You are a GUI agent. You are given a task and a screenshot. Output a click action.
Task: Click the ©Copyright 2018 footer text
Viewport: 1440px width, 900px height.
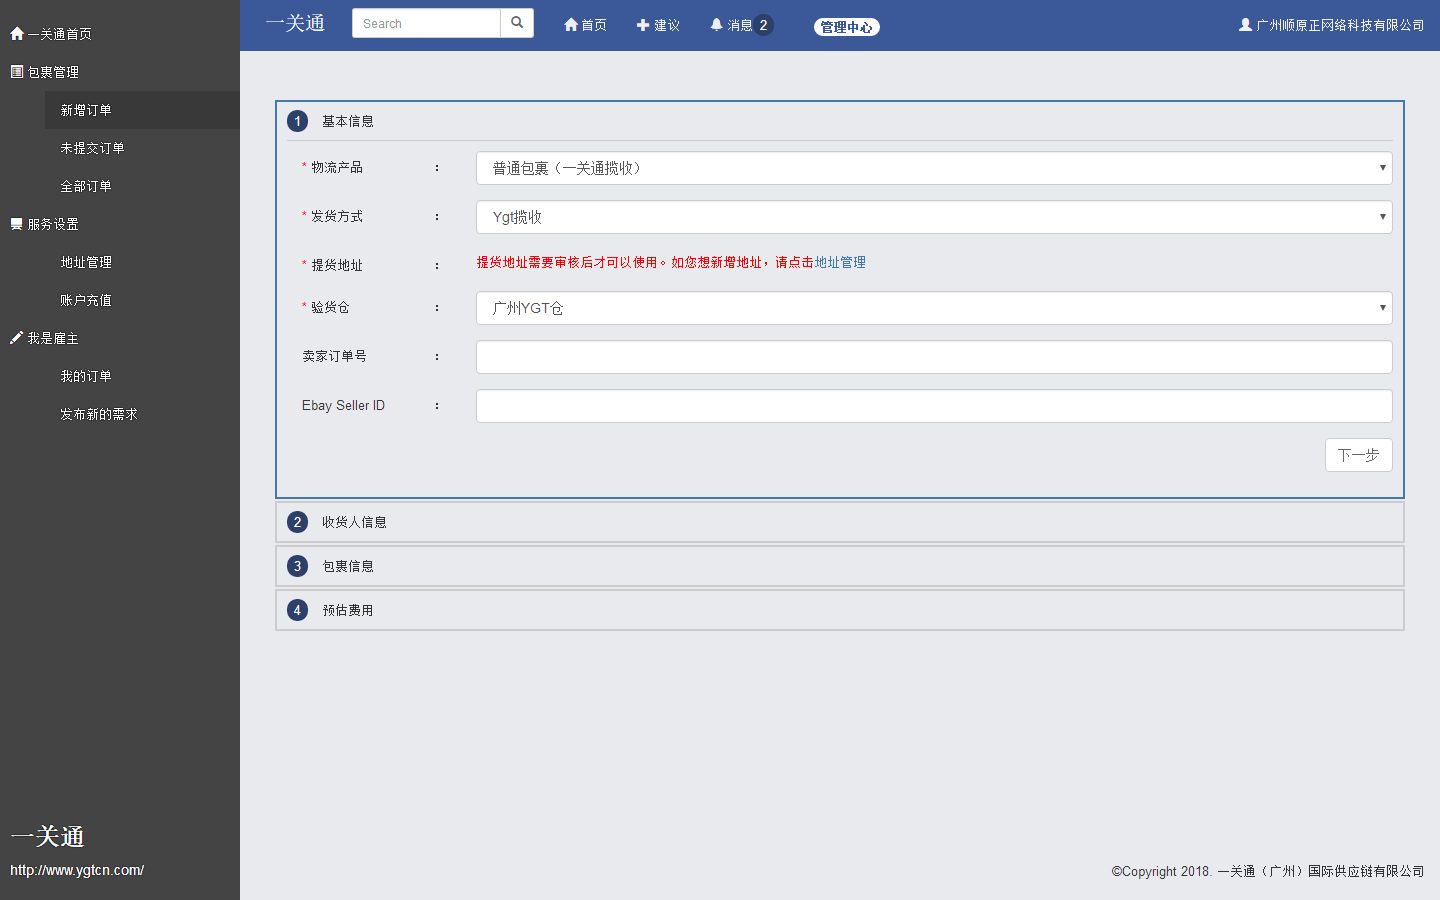[x=1268, y=871]
